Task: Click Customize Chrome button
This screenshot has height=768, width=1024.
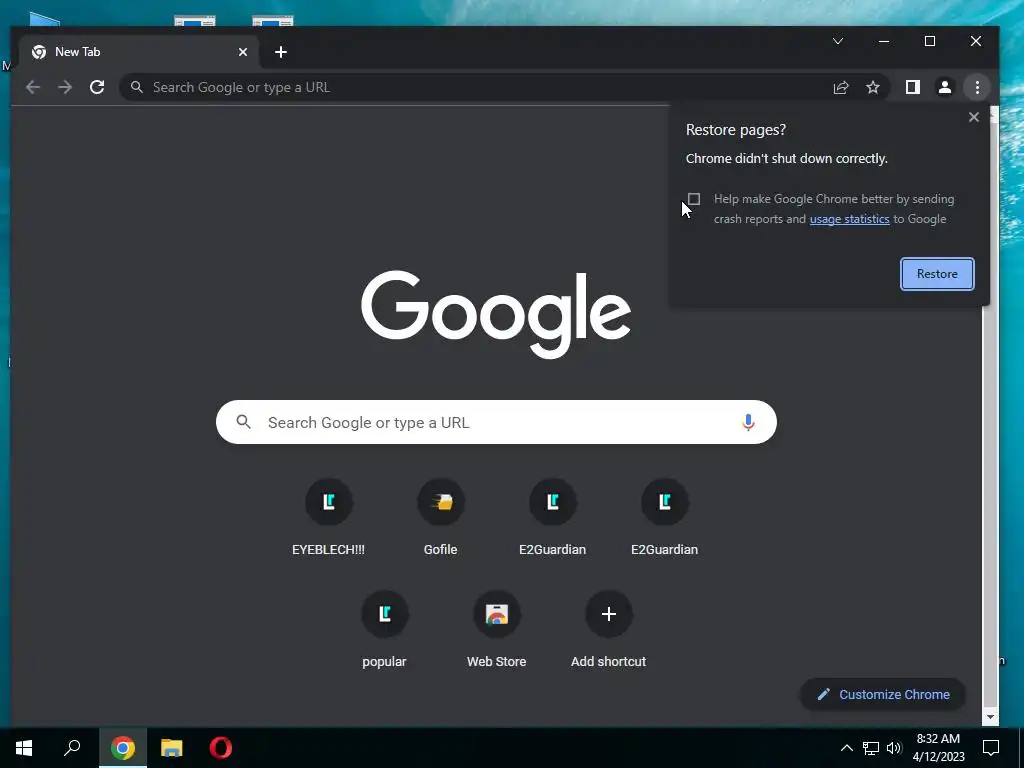Action: 883,695
